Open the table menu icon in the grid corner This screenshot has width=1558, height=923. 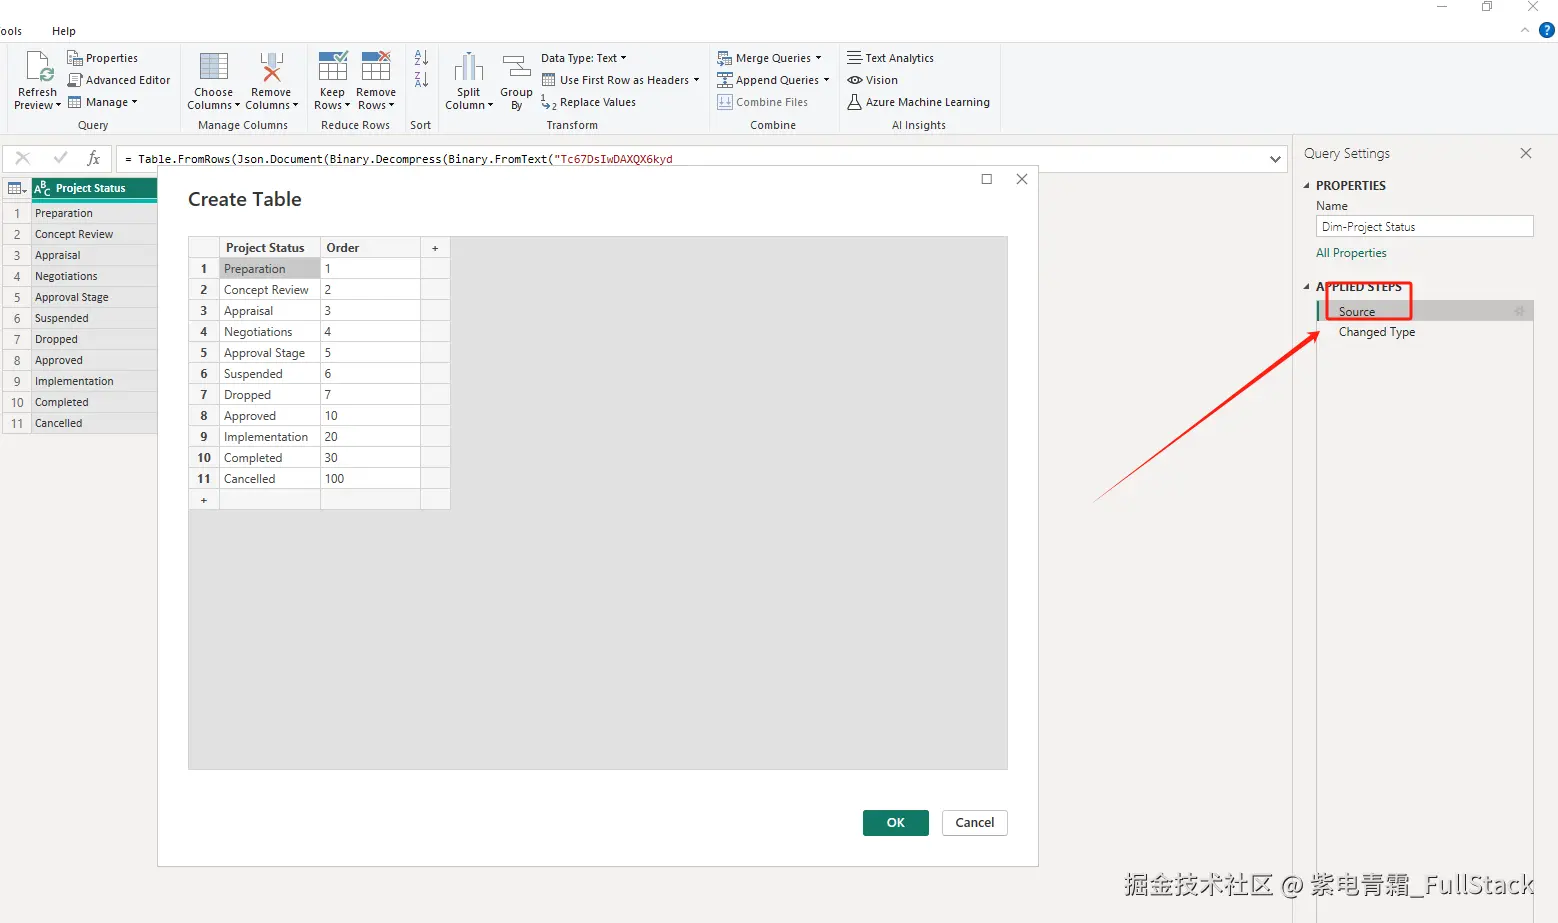point(17,188)
